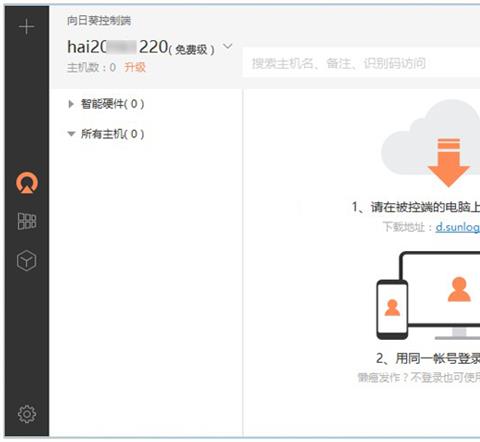Collapse the 所有主机(0) group triangle

coord(71,134)
